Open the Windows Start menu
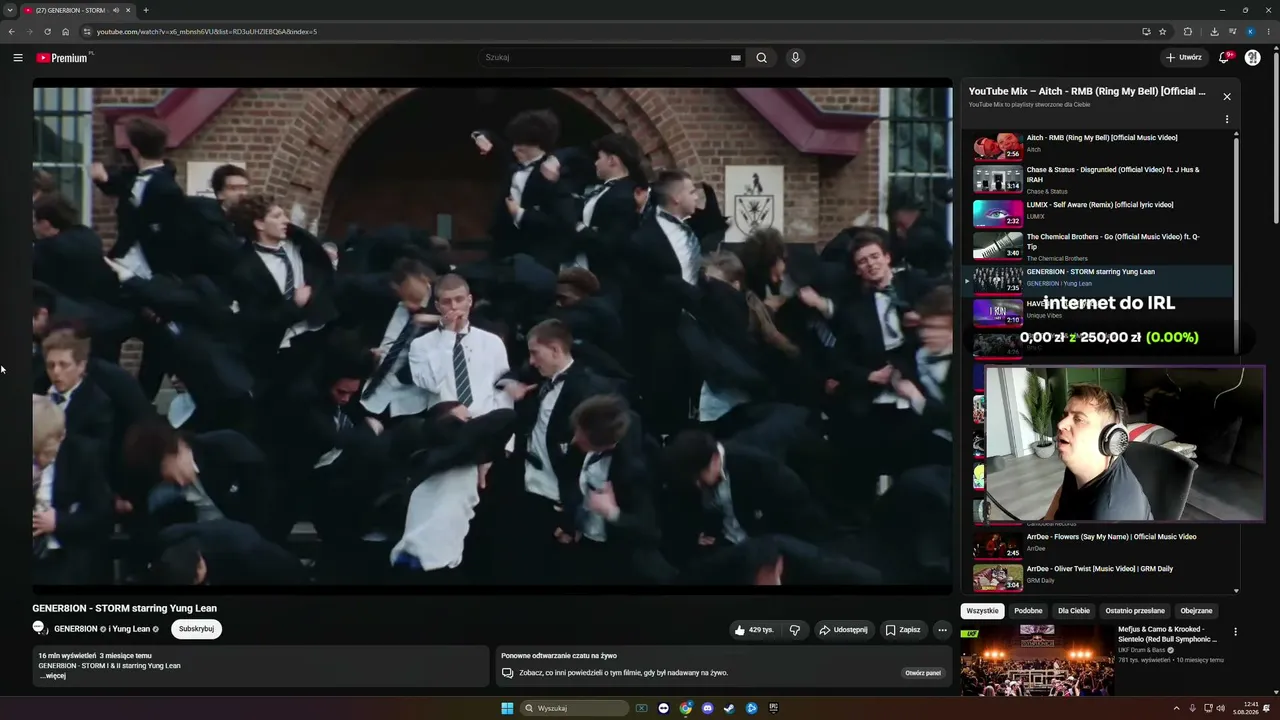Image resolution: width=1280 pixels, height=720 pixels. click(507, 709)
